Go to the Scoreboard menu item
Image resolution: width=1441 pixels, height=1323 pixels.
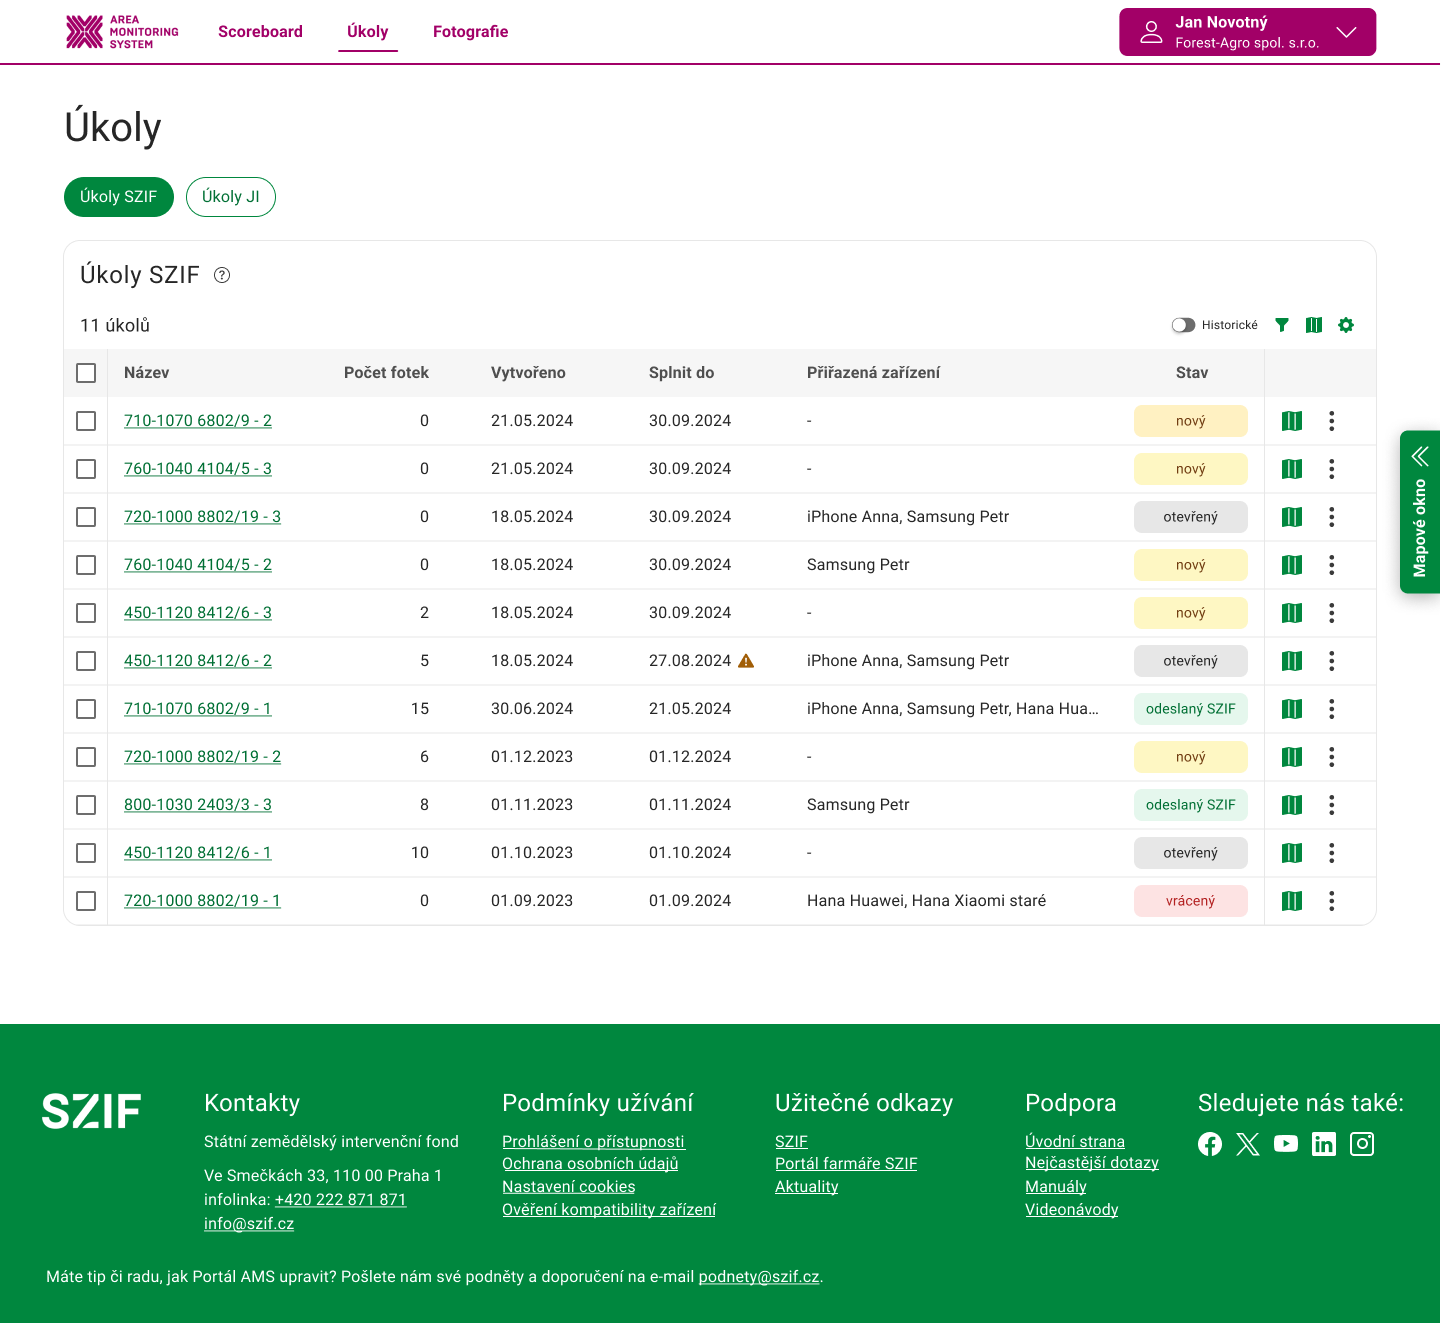coord(260,32)
